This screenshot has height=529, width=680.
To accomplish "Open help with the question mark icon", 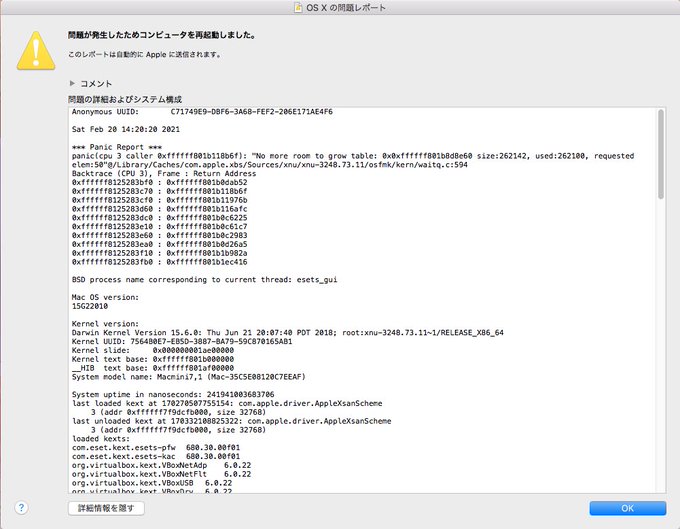I will 21,508.
